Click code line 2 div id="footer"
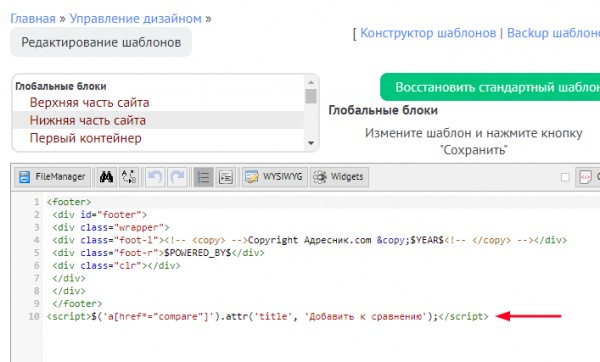The height and width of the screenshot is (362, 600). (99, 214)
